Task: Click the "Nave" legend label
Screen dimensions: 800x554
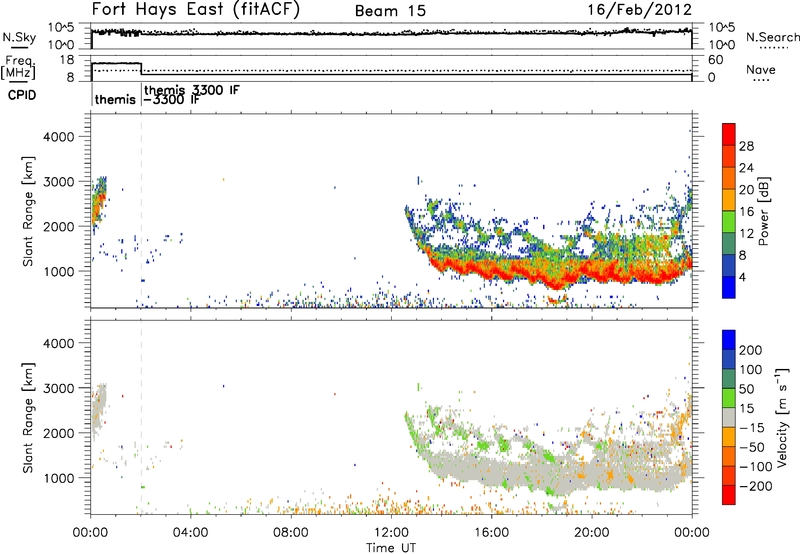Action: tap(761, 69)
